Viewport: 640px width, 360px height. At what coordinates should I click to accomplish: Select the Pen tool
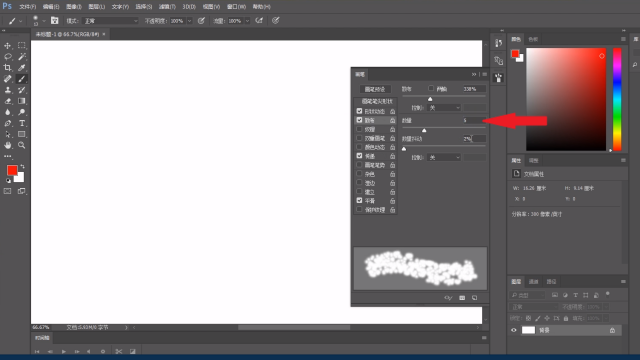point(7,123)
